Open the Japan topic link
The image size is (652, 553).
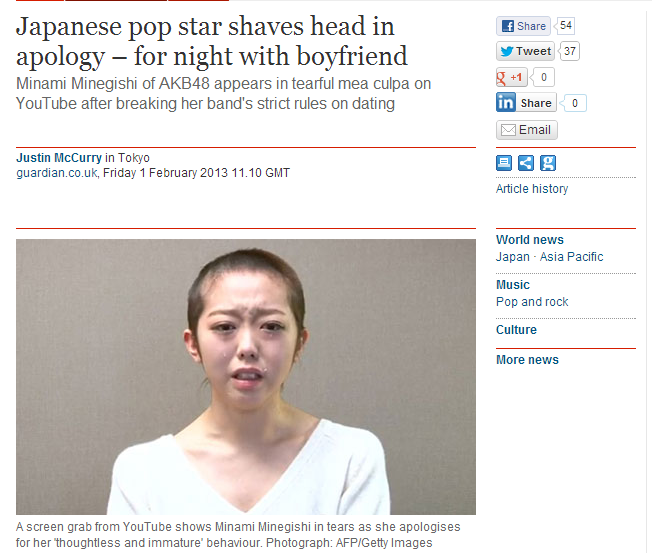pos(513,257)
